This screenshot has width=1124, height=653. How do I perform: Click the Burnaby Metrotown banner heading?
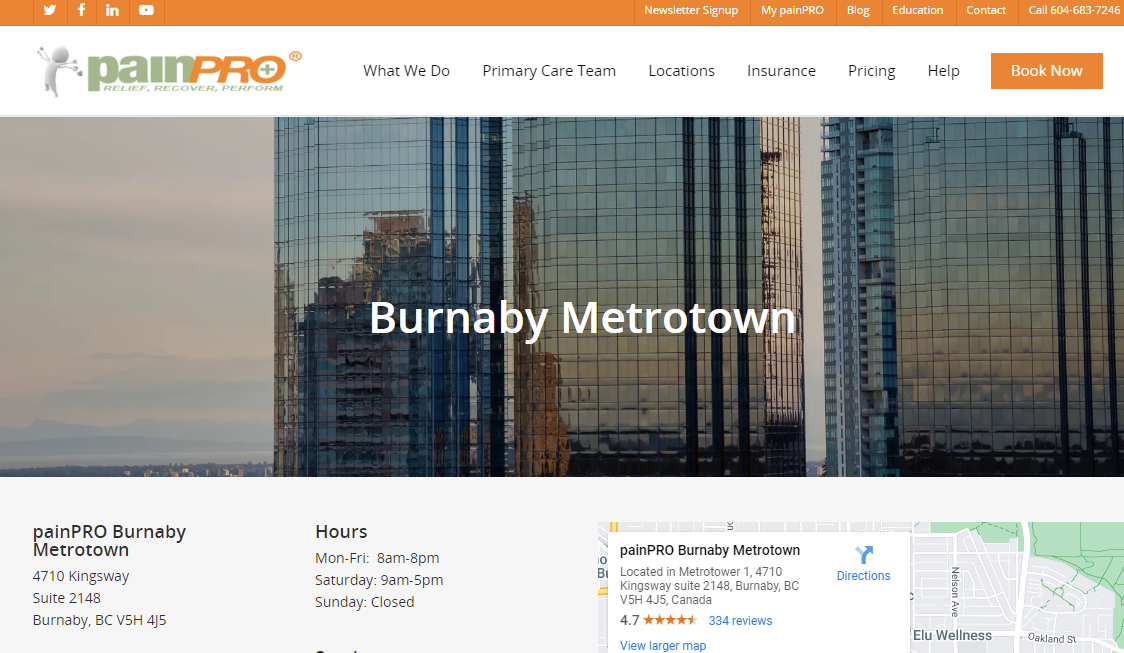582,318
